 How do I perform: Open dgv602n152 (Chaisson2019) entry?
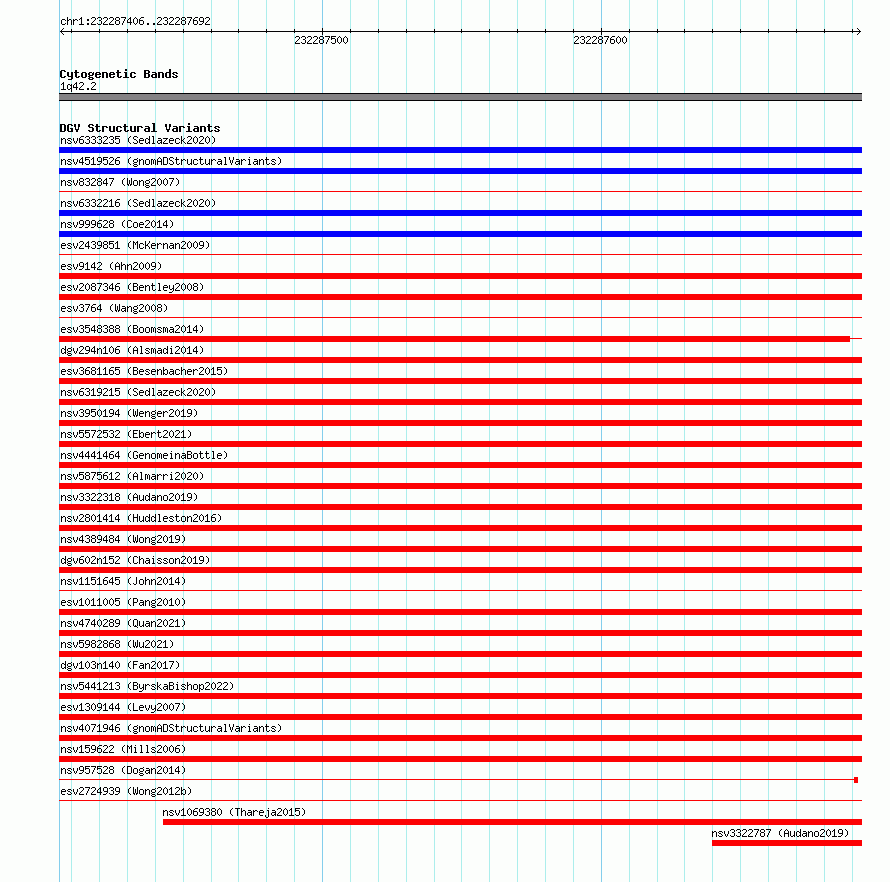pyautogui.click(x=135, y=560)
